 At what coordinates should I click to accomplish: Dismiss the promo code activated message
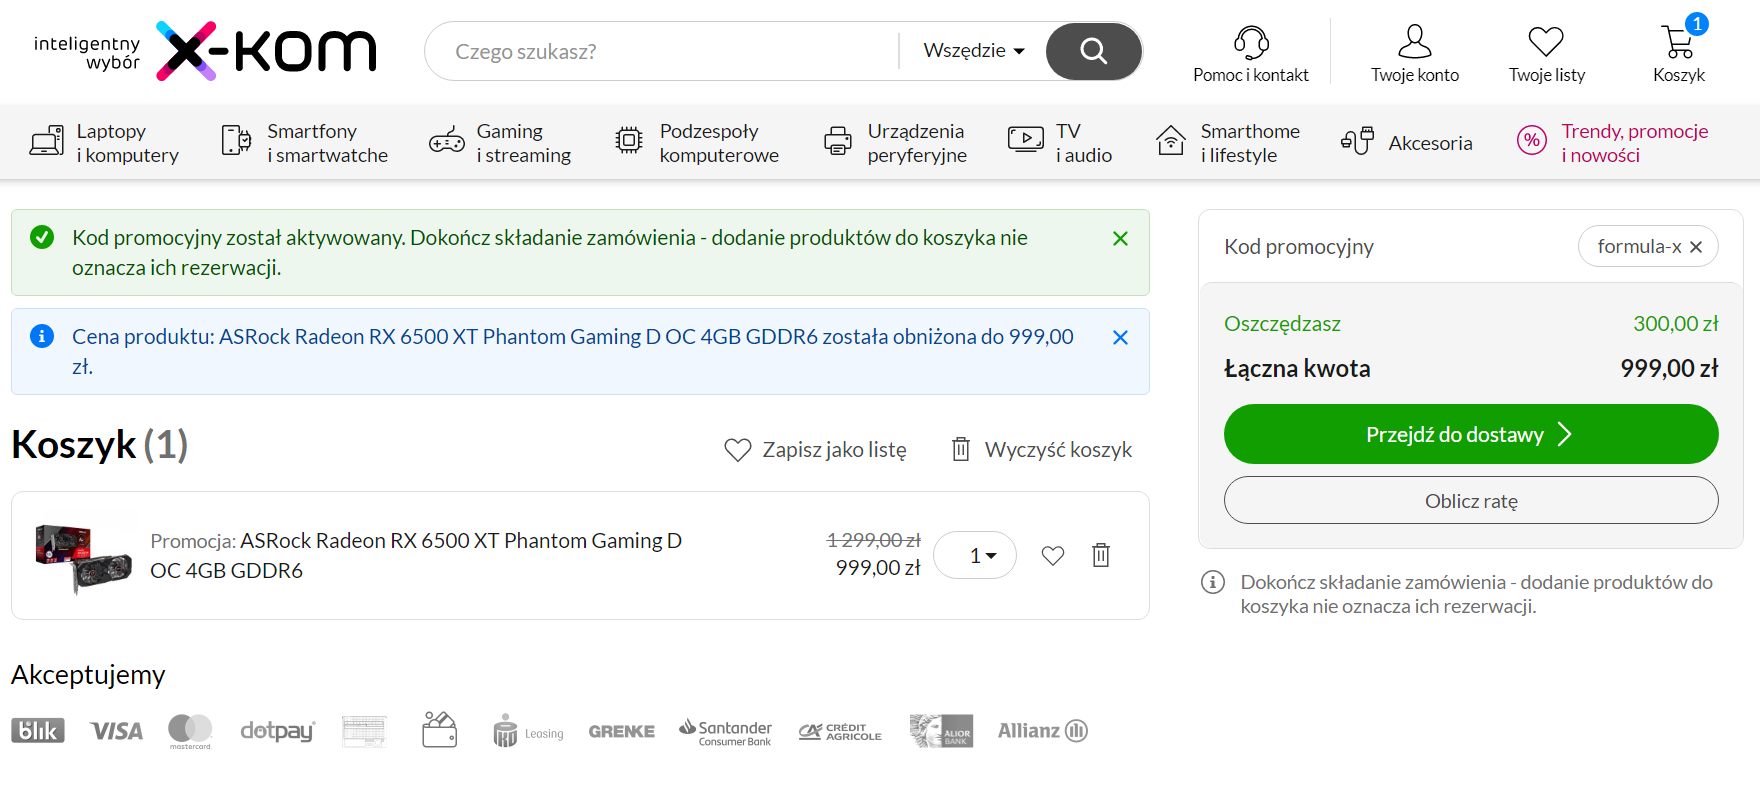[x=1120, y=238]
